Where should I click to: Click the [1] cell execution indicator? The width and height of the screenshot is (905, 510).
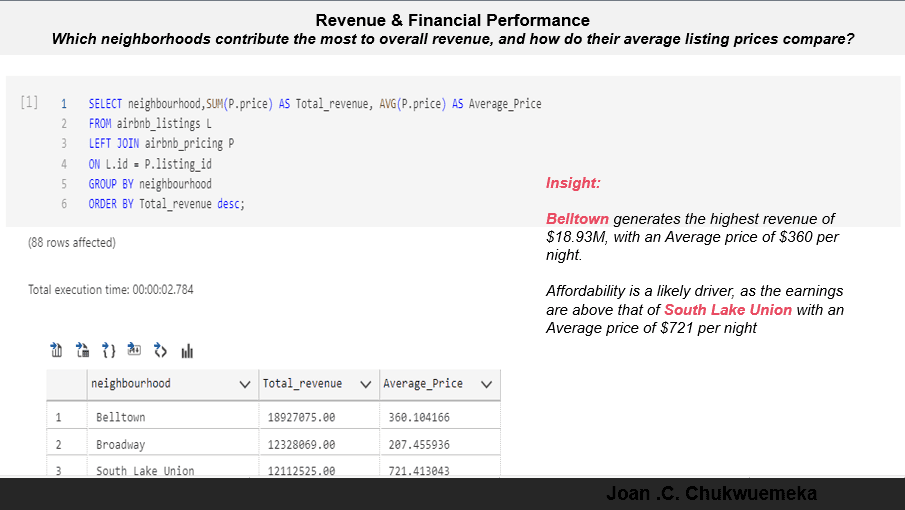tap(29, 103)
